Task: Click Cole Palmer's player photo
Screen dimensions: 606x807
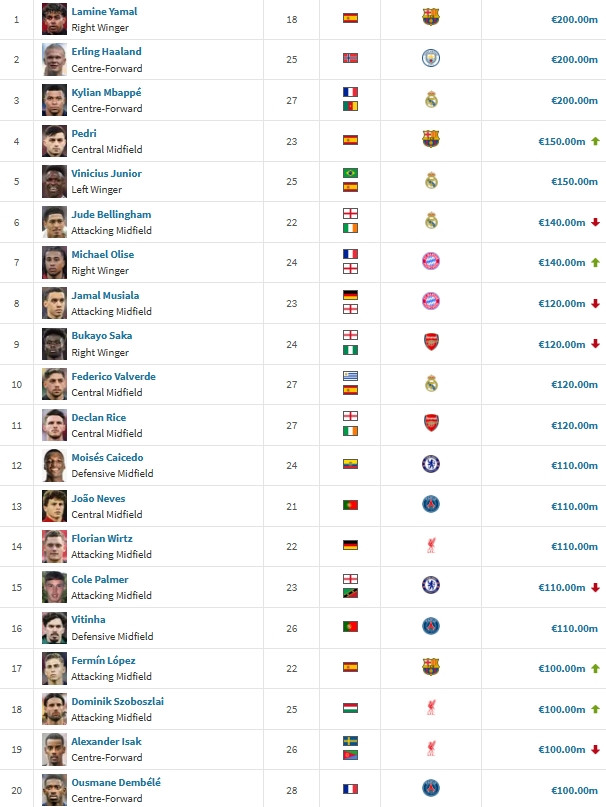Action: 54,587
